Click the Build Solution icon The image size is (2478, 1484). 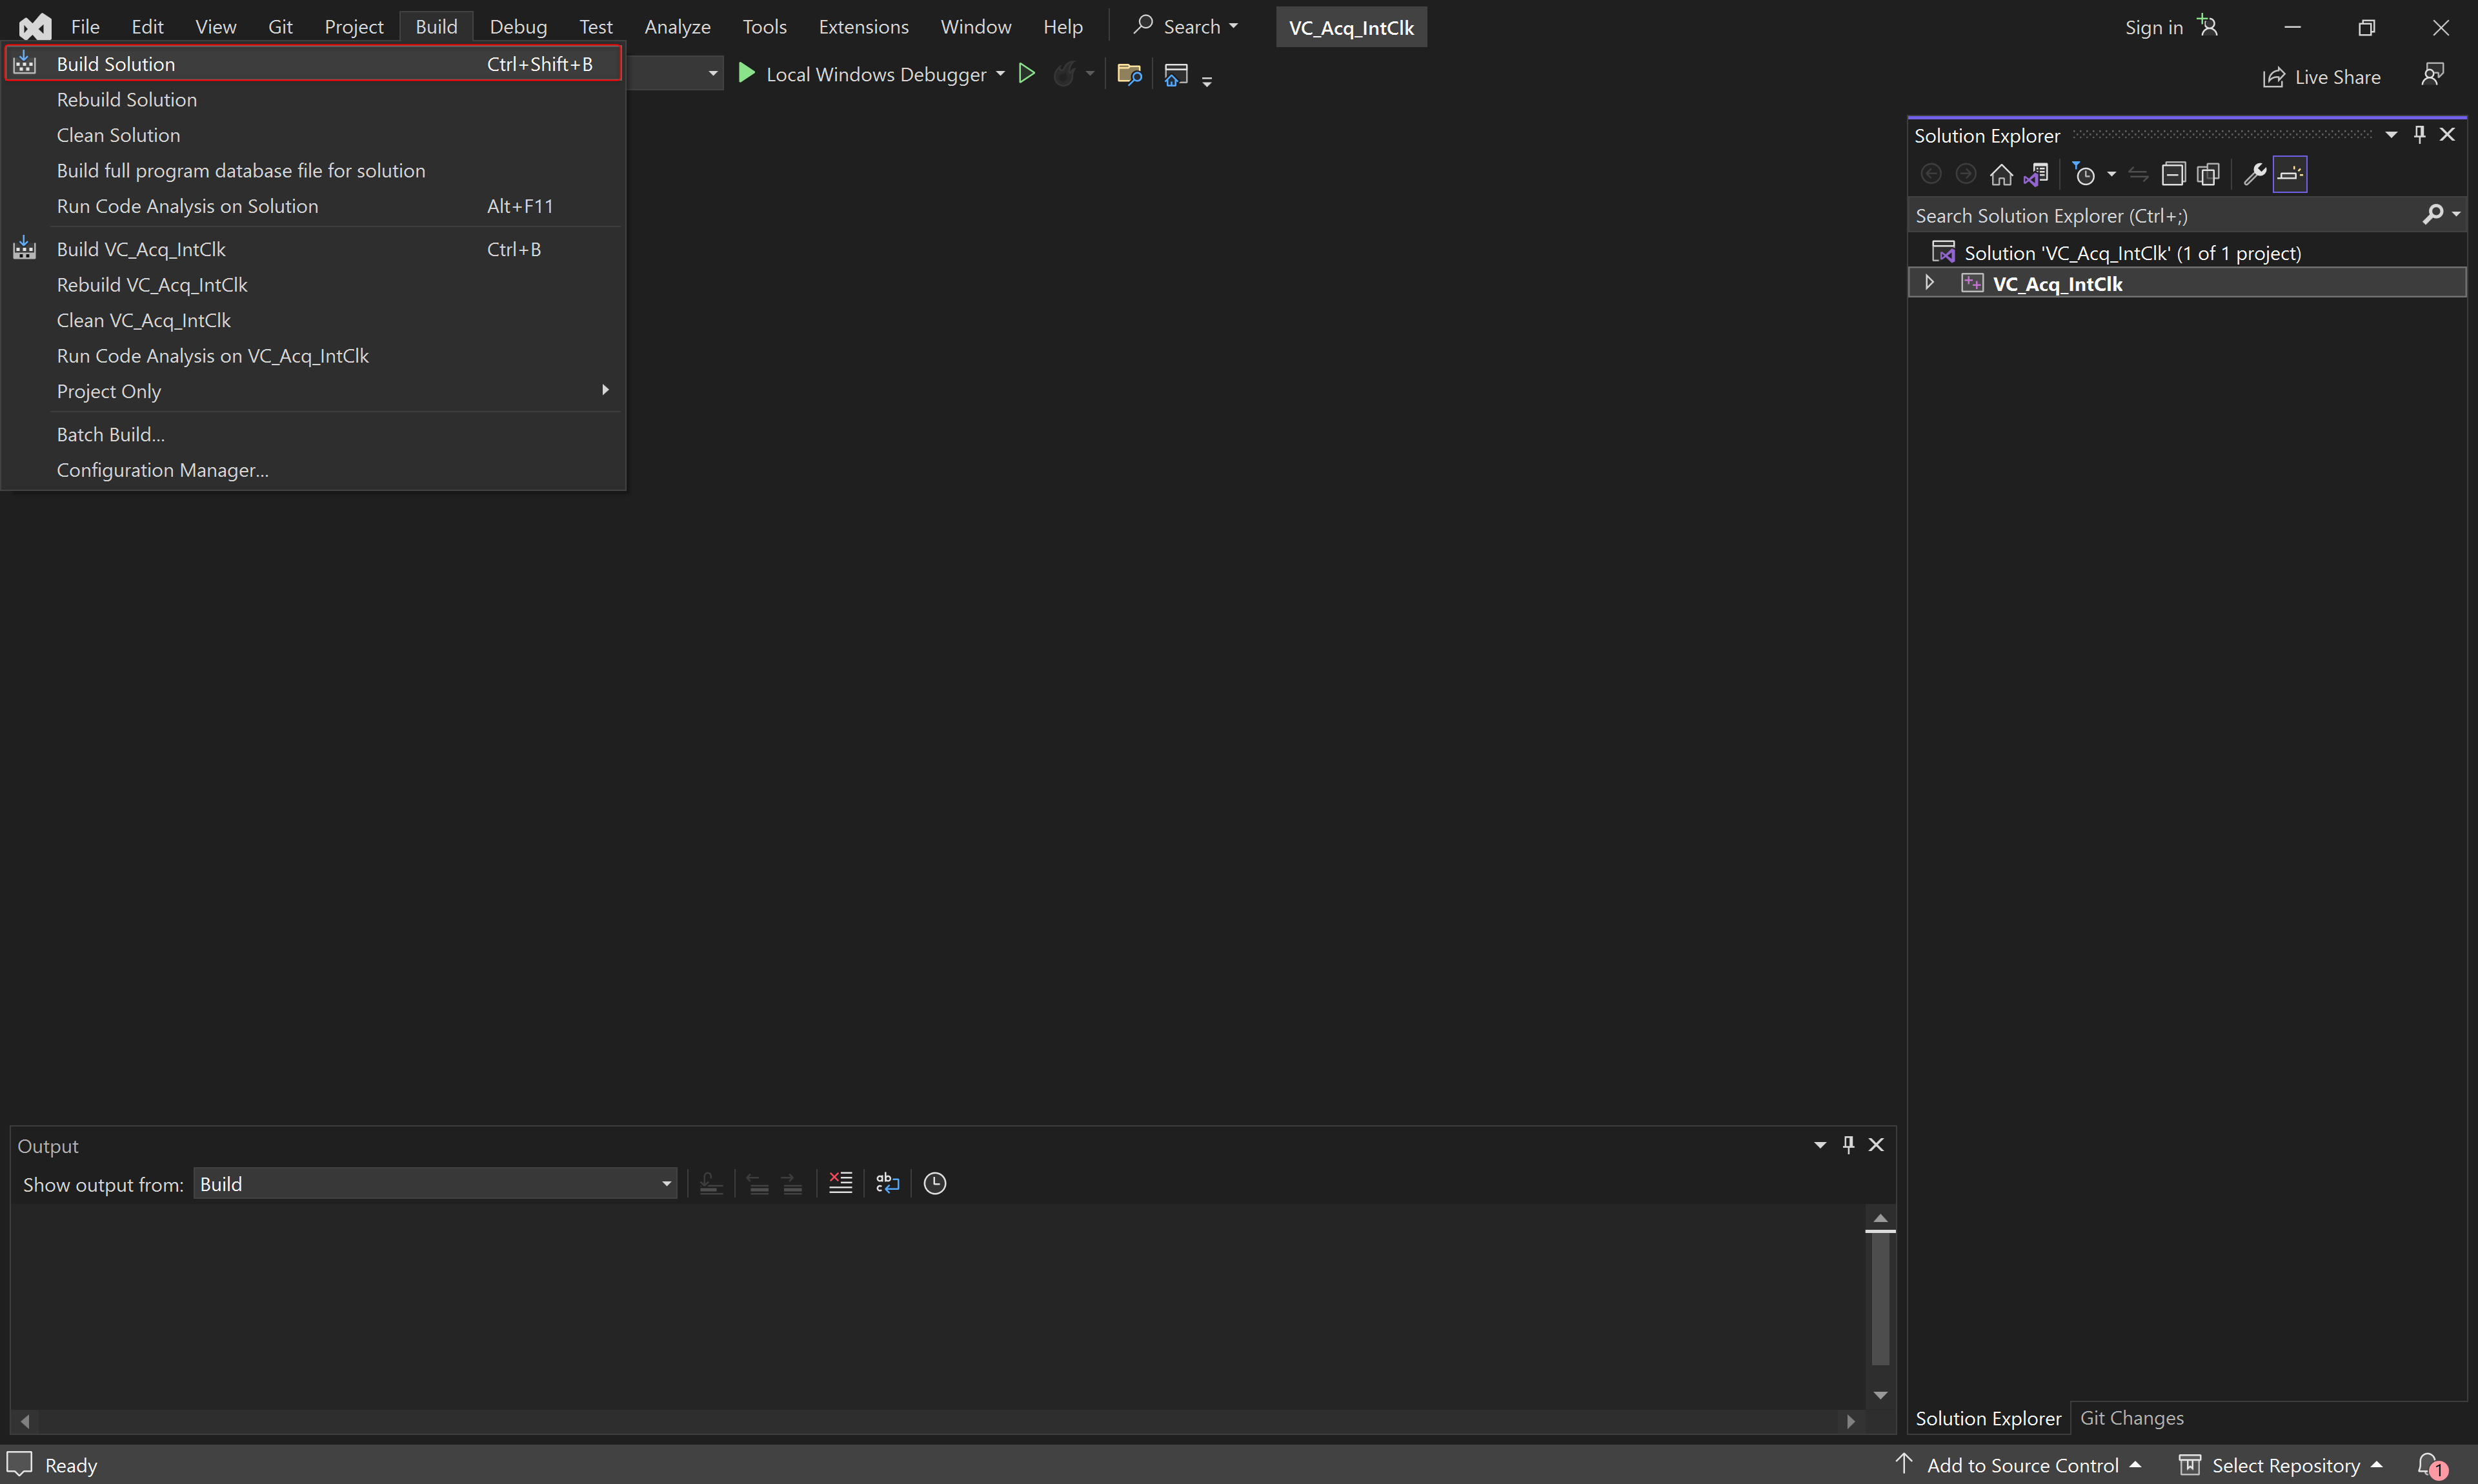23,64
